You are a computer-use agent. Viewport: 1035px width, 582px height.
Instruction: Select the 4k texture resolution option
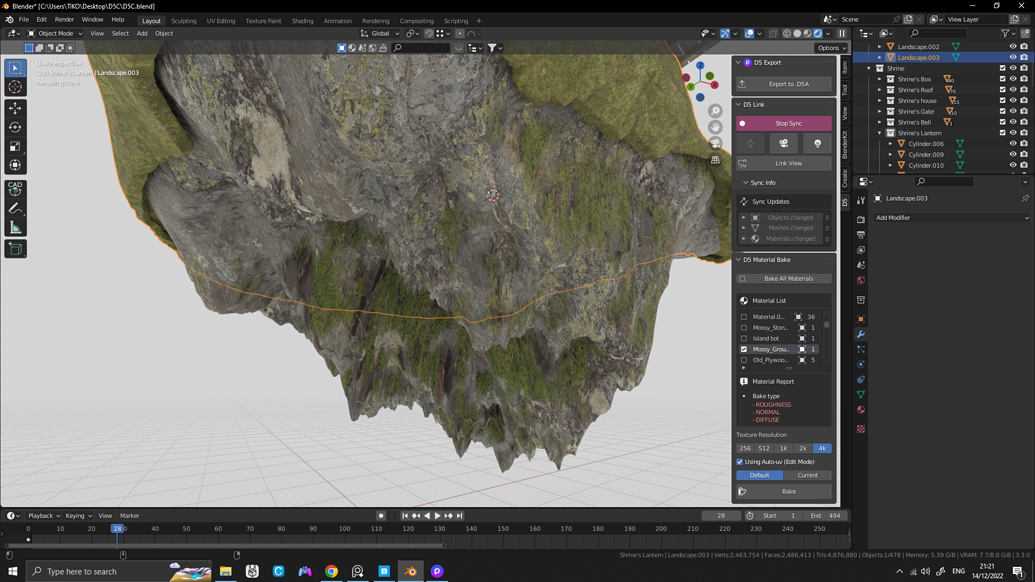pyautogui.click(x=824, y=448)
